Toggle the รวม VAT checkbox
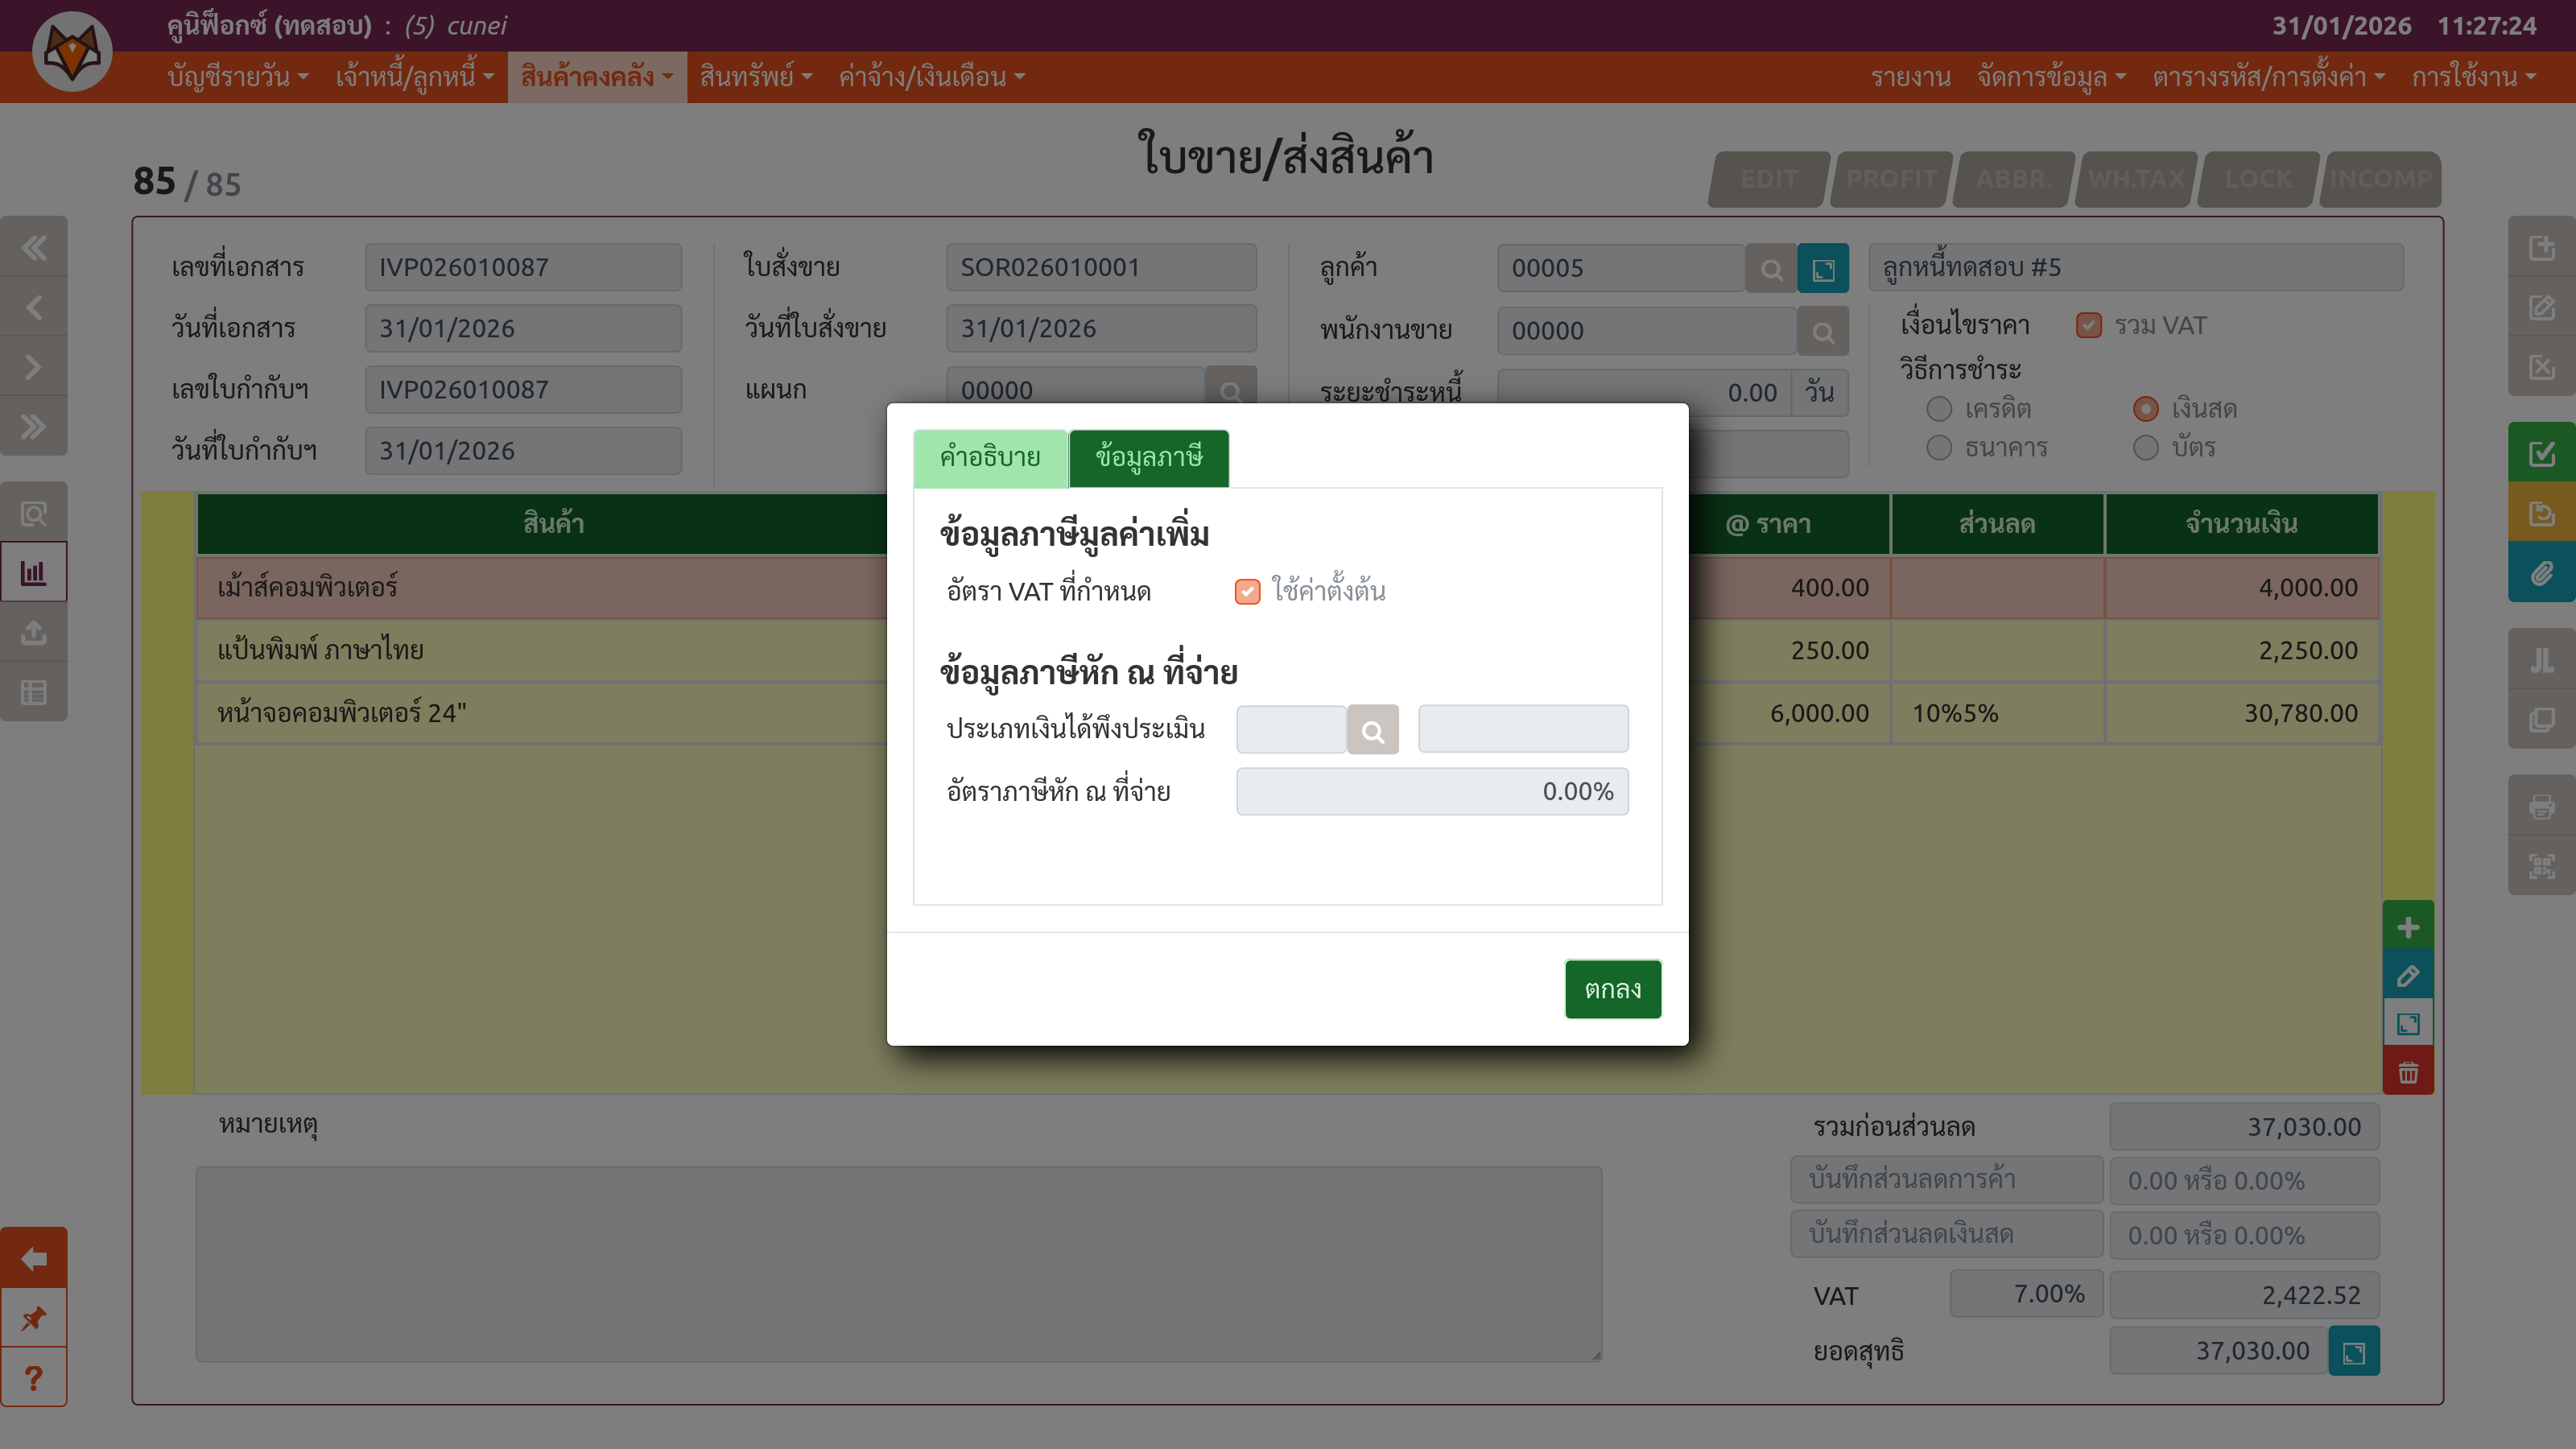2576x1449 pixels. pos(2088,326)
